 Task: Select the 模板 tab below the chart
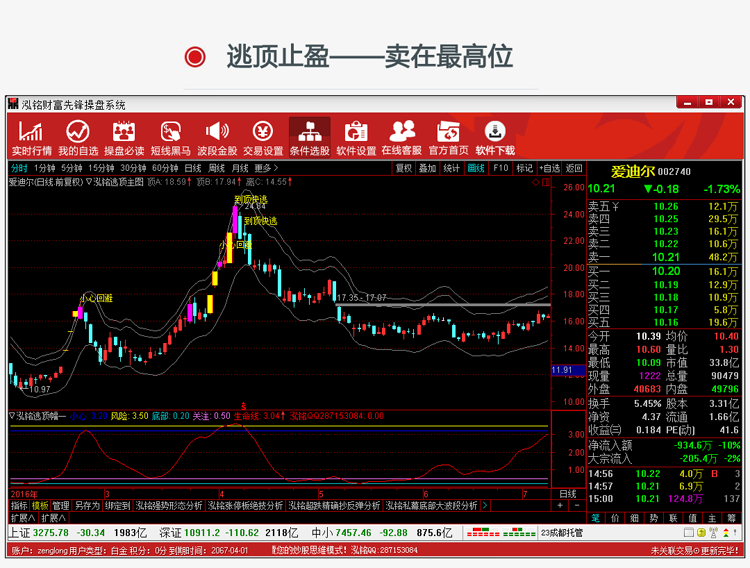click(40, 505)
